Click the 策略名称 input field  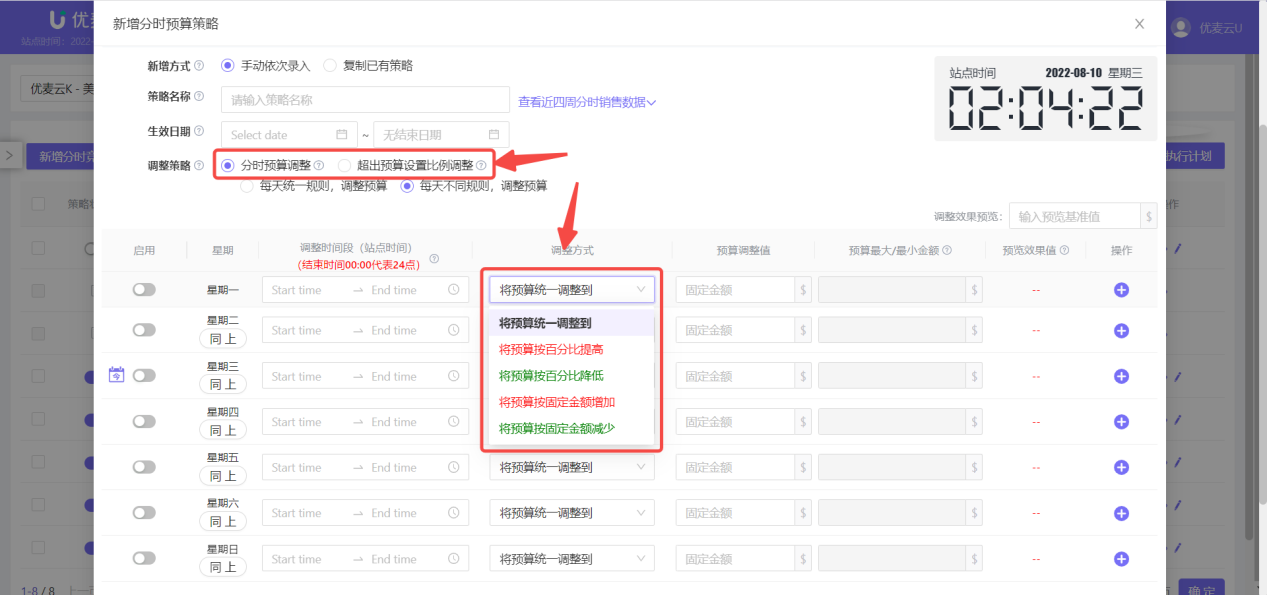tap(365, 100)
